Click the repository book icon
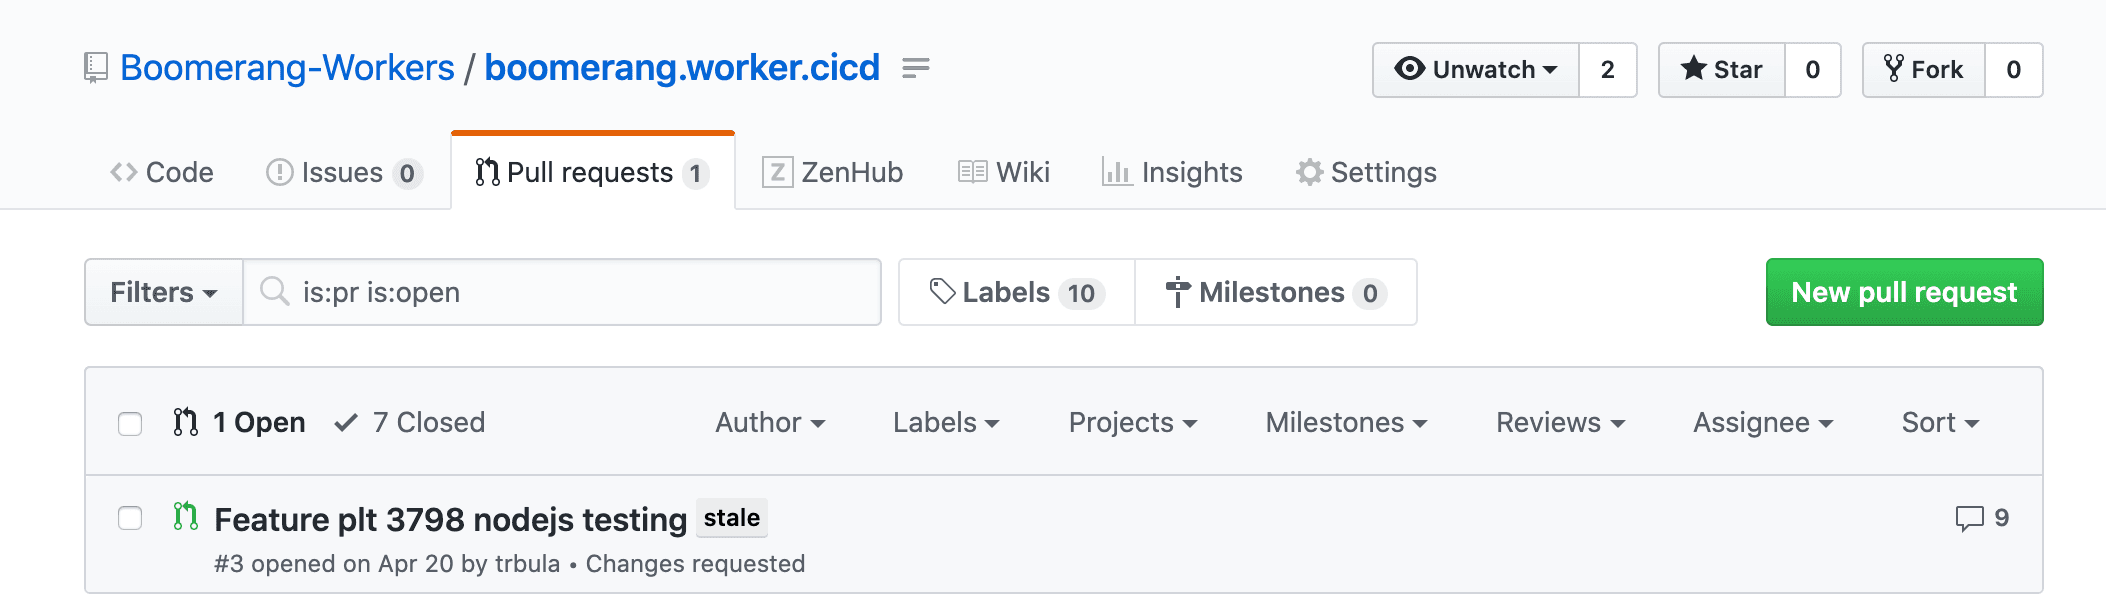2106x614 pixels. (96, 68)
